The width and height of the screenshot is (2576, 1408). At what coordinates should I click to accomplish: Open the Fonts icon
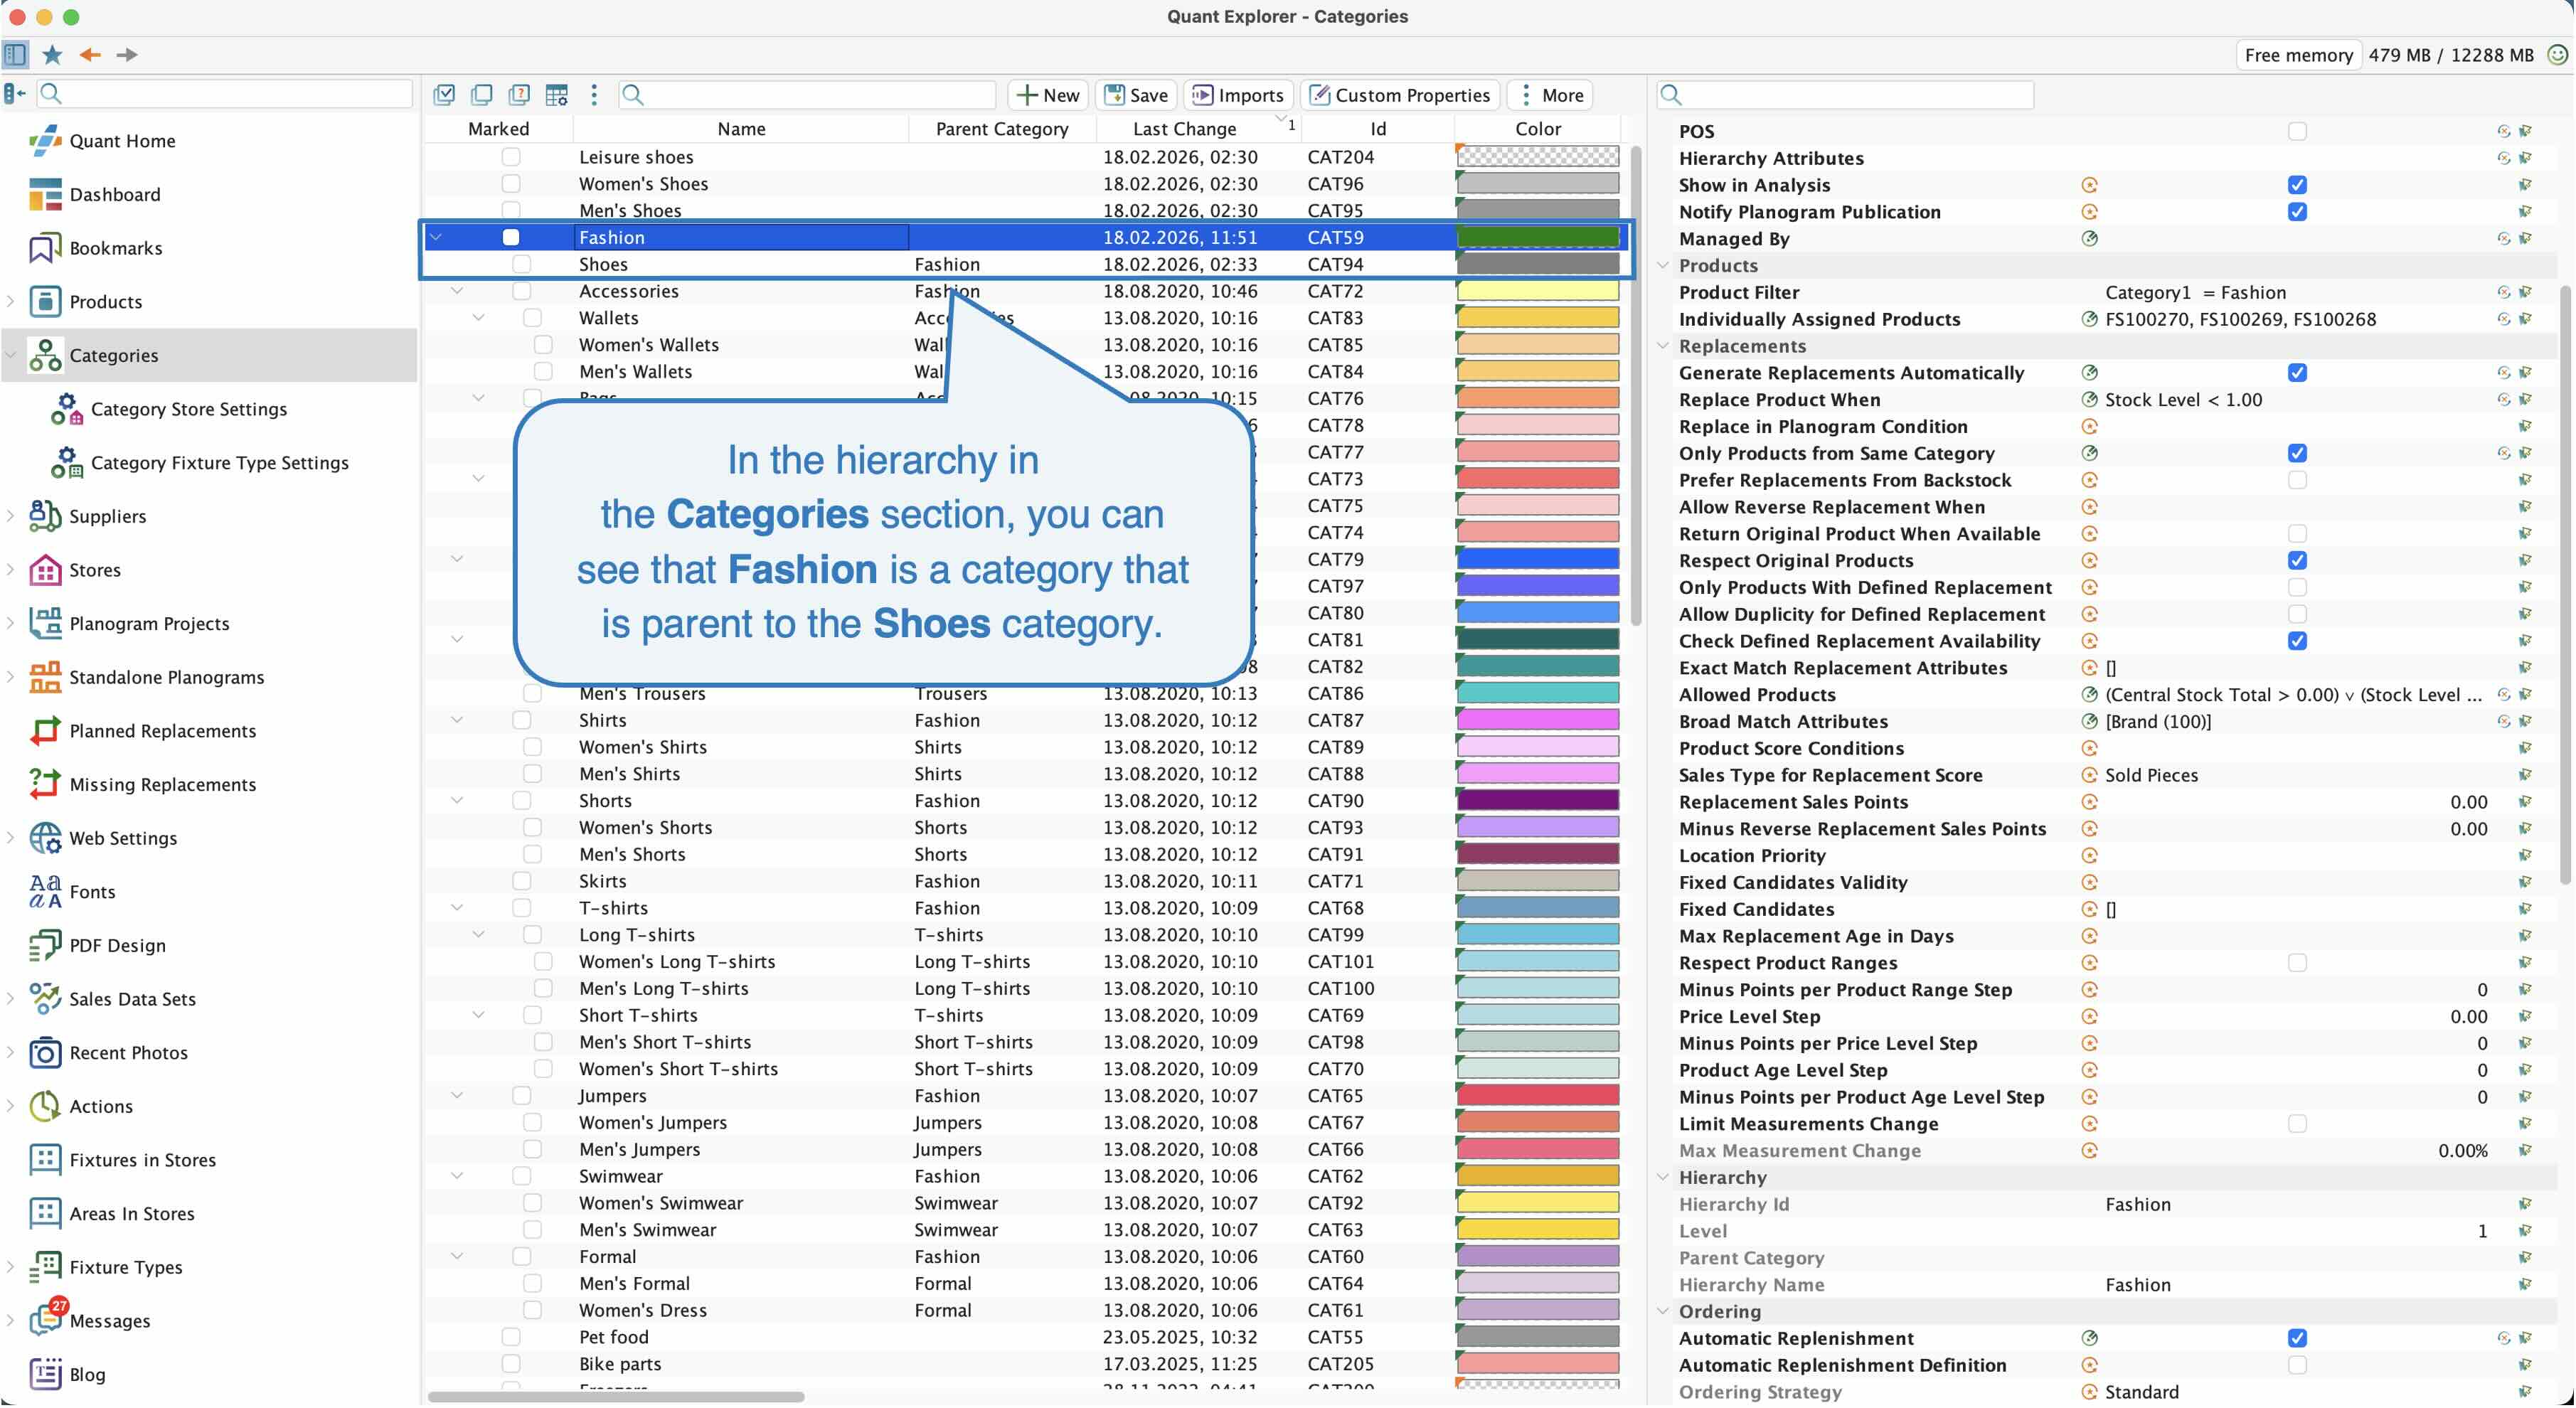tap(45, 892)
